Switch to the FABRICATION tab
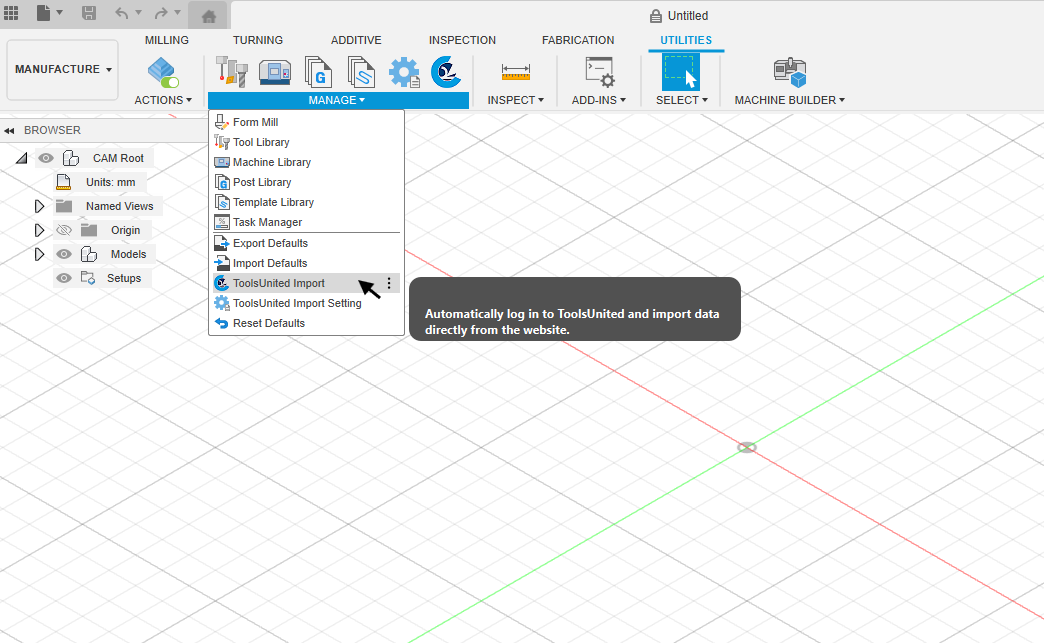The image size is (1044, 643). (x=578, y=40)
